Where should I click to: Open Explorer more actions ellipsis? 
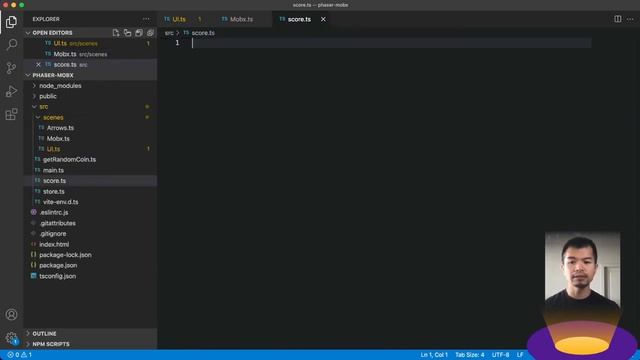pyautogui.click(x=146, y=19)
